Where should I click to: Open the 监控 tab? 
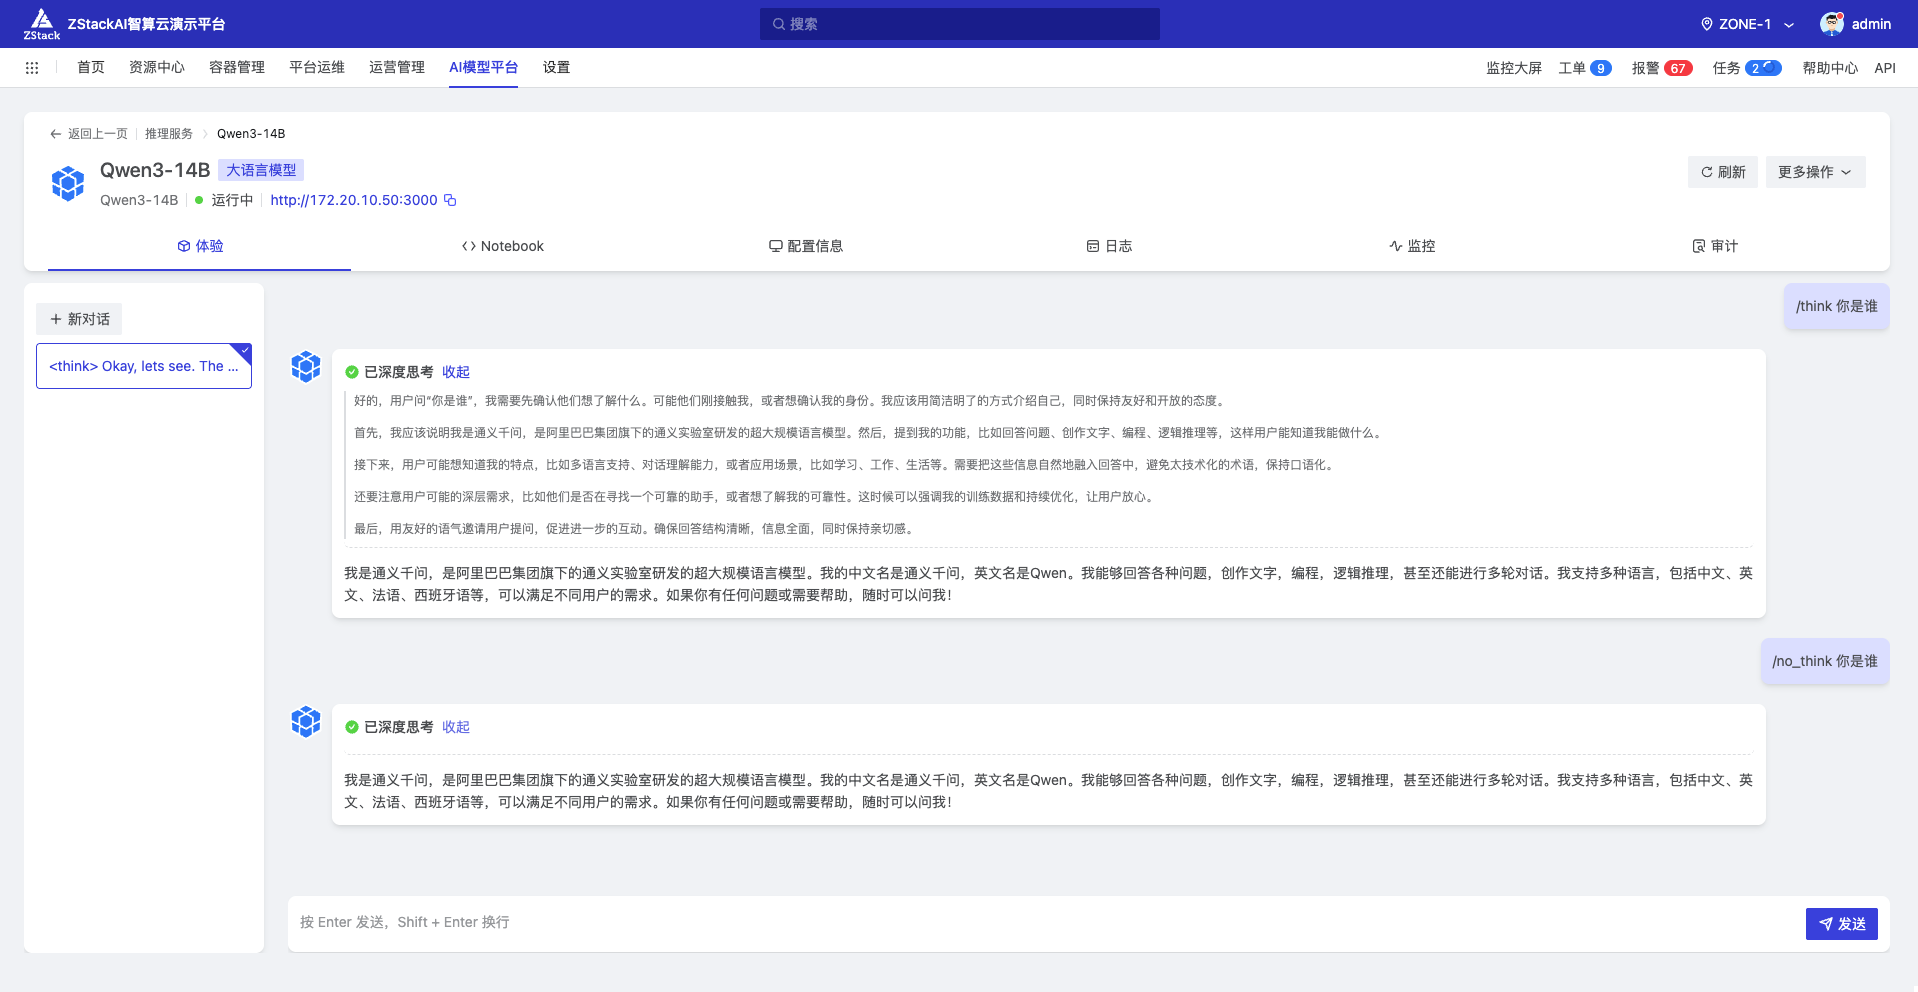pyautogui.click(x=1412, y=246)
